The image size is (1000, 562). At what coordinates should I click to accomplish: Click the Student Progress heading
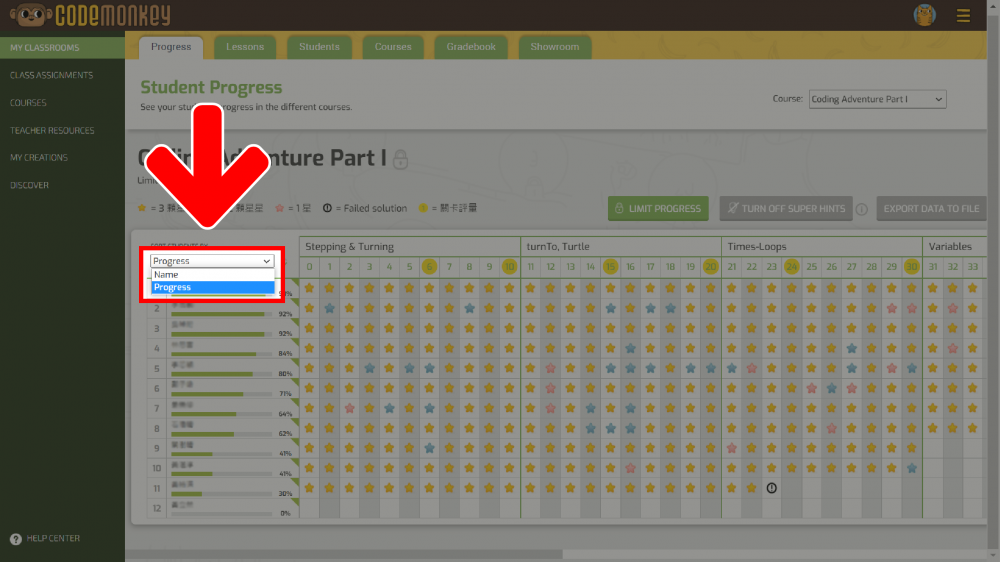(x=211, y=87)
